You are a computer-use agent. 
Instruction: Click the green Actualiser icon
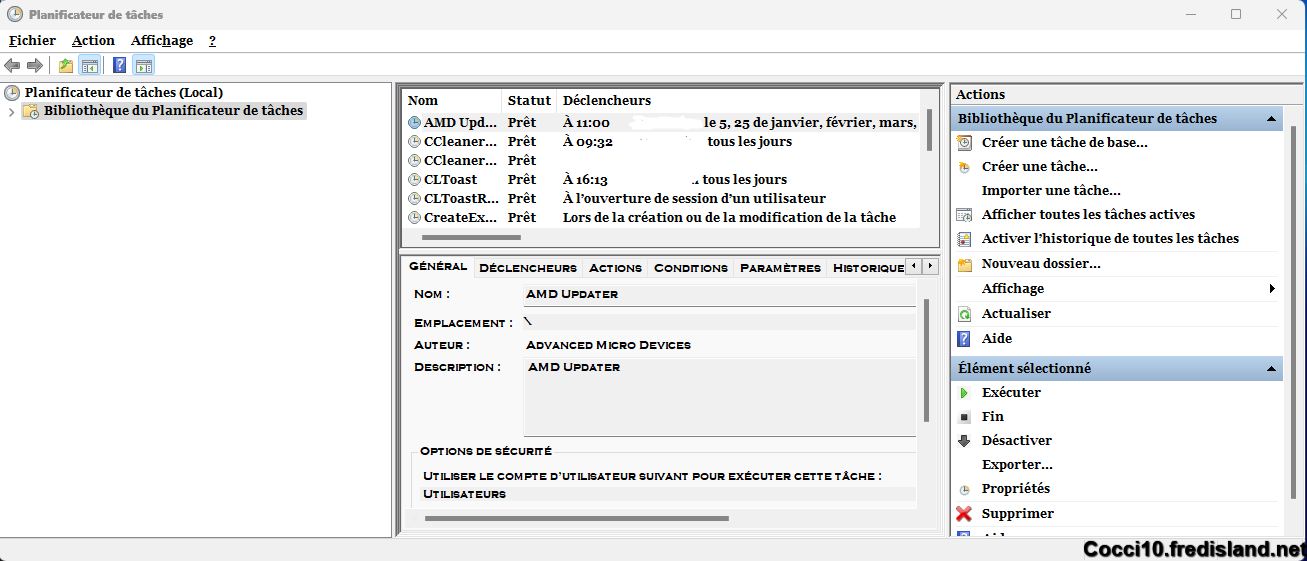(x=964, y=314)
